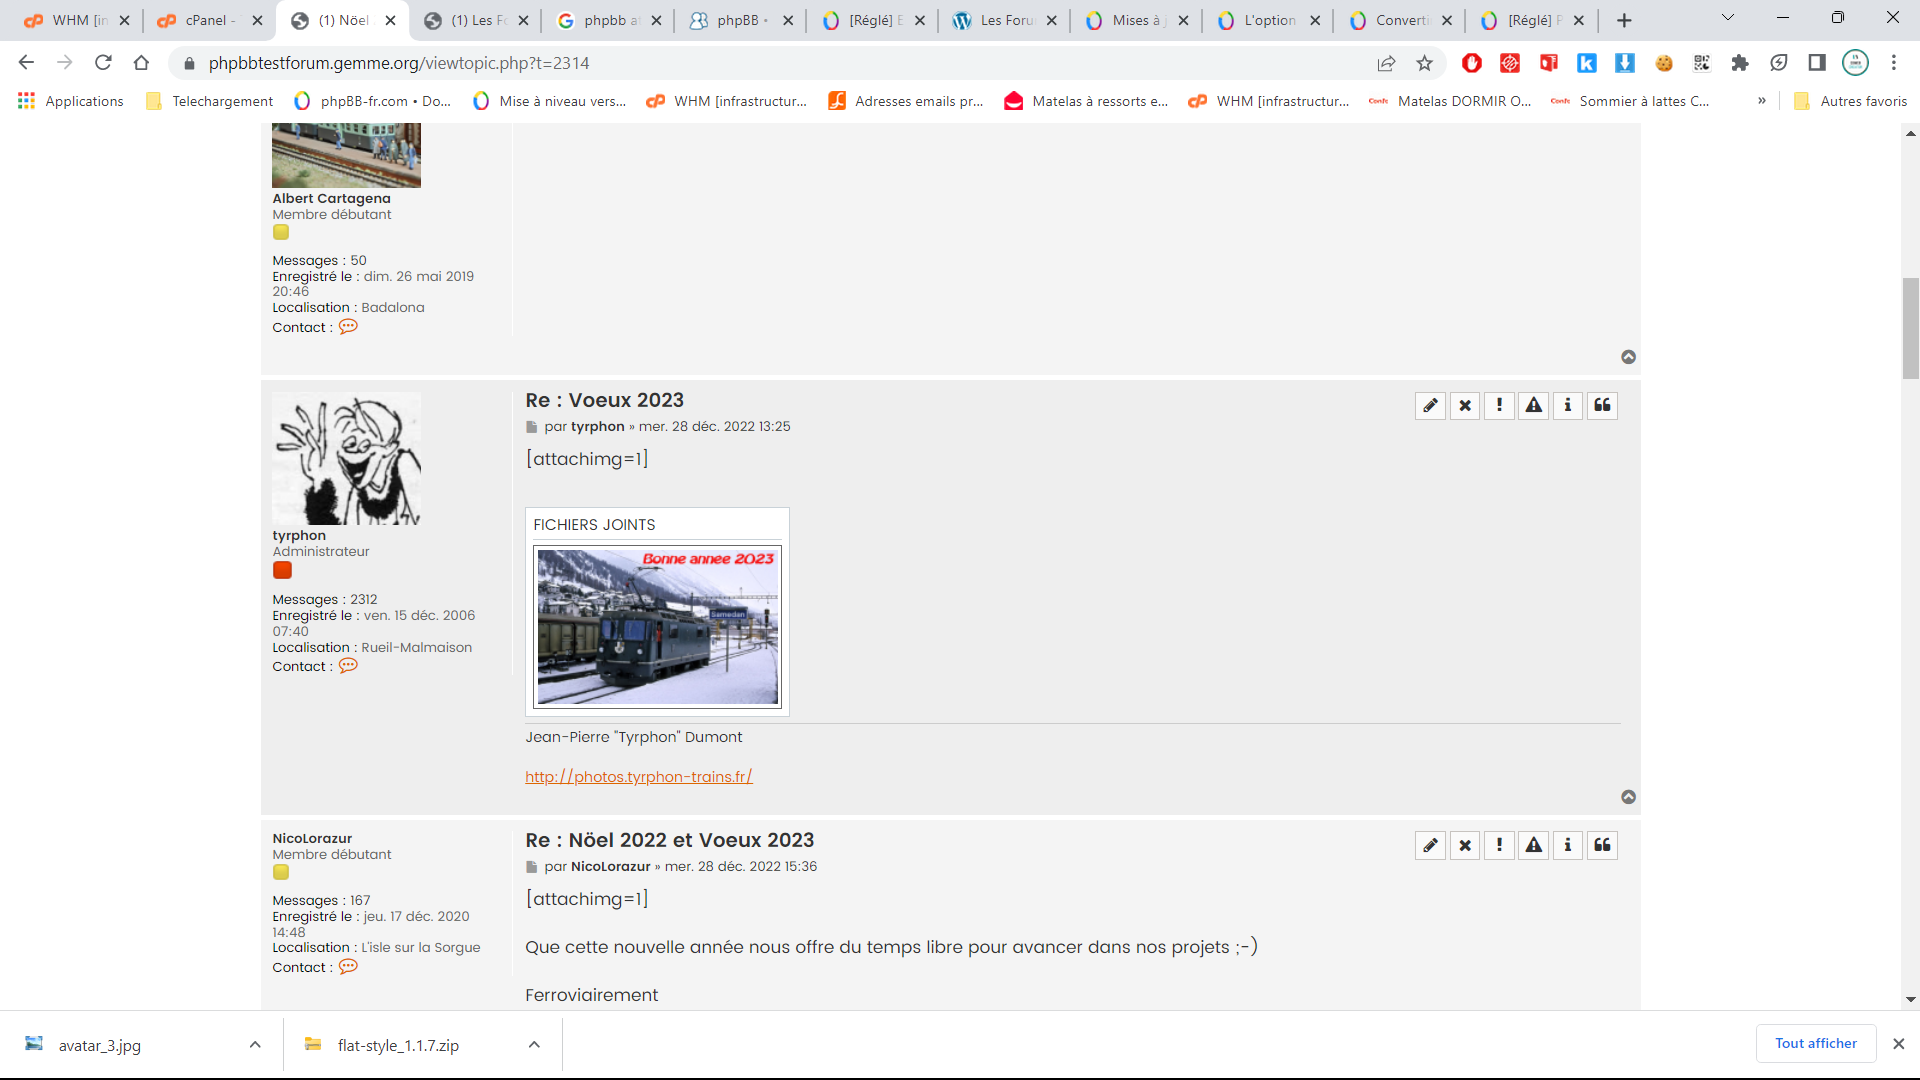Show information for tyrphon's post
Viewport: 1920px width, 1080px height.
[x=1568, y=405]
